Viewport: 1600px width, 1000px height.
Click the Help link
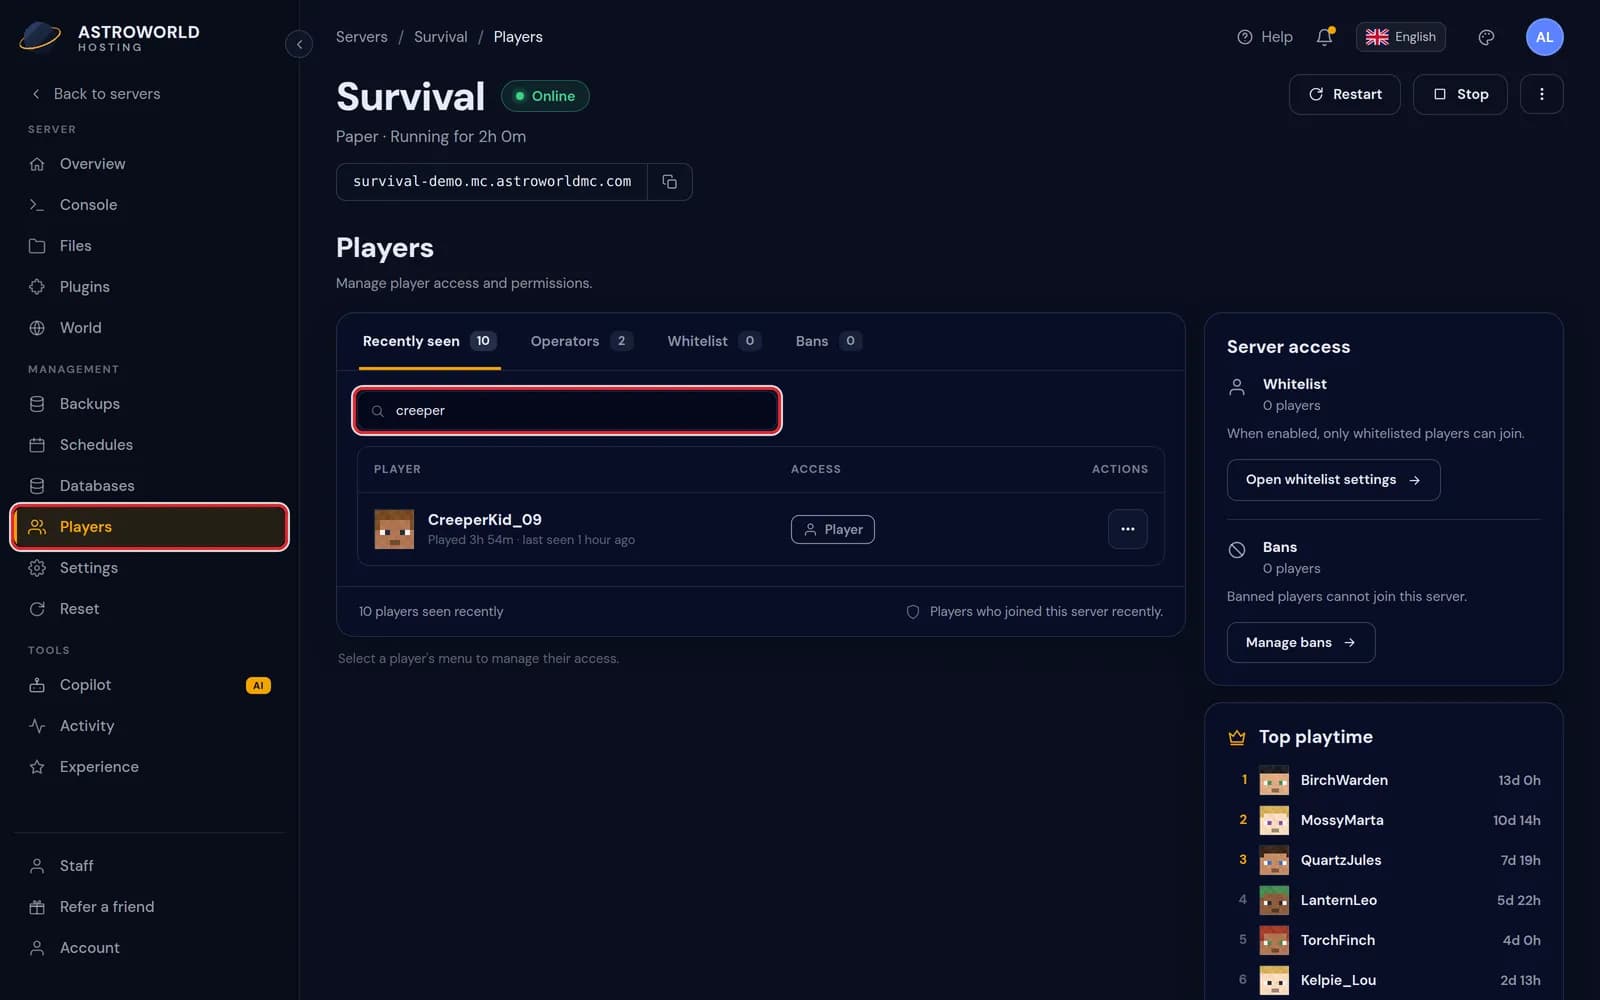point(1265,37)
